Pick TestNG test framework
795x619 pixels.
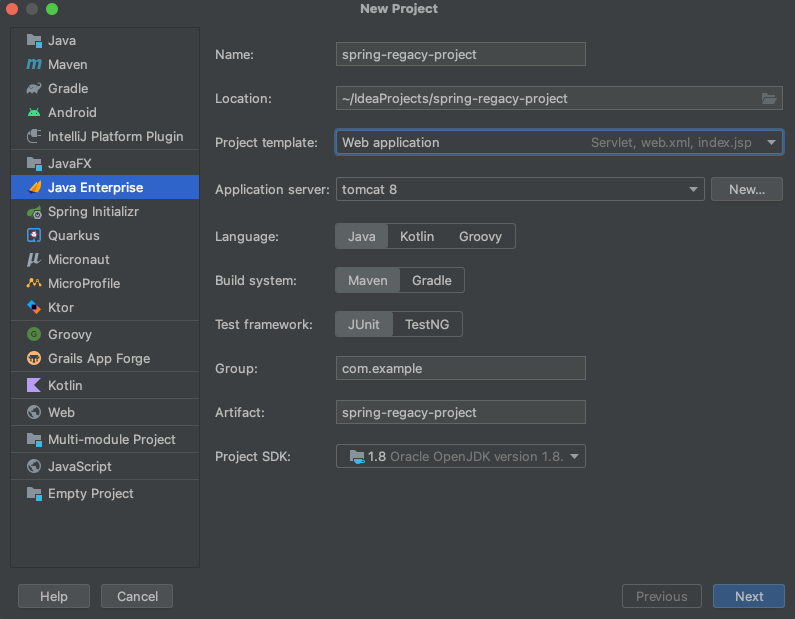tap(427, 324)
